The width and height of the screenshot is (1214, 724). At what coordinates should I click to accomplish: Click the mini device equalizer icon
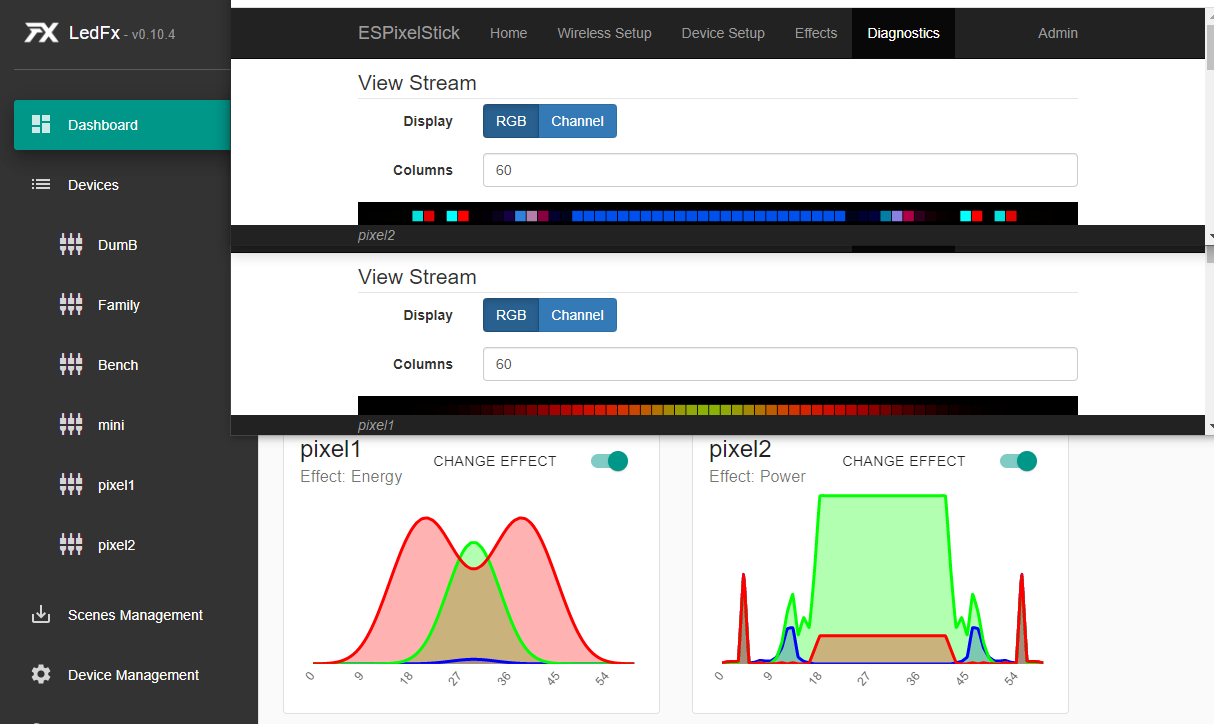pyautogui.click(x=71, y=424)
